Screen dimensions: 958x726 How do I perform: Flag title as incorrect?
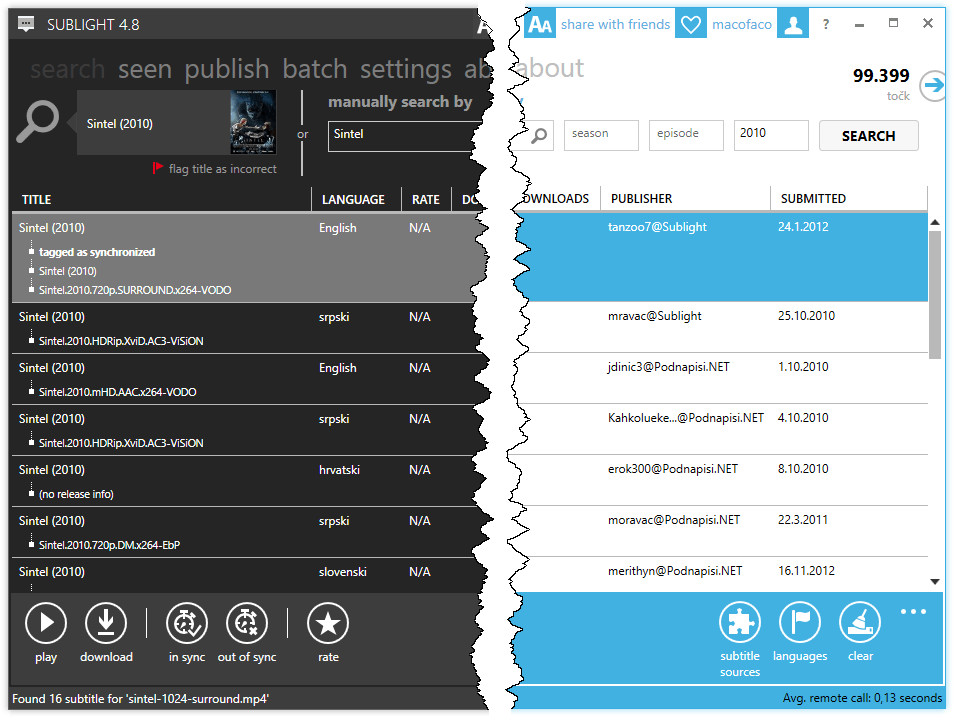214,169
